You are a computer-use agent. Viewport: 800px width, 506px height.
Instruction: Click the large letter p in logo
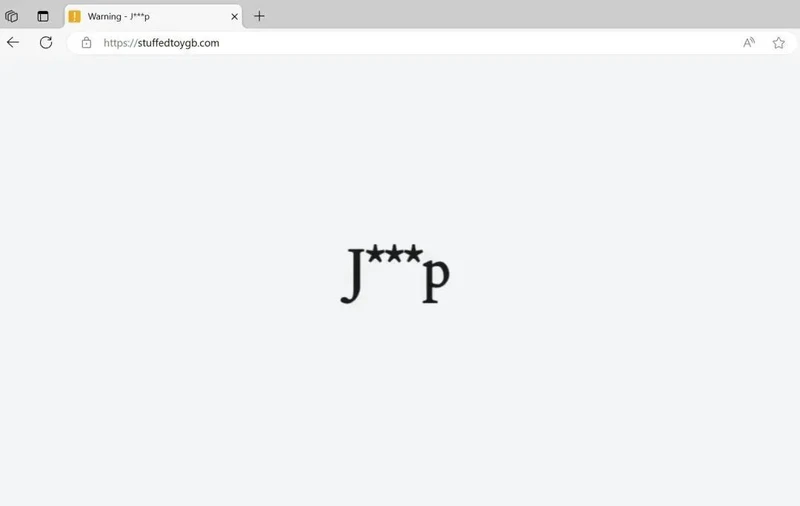click(436, 280)
